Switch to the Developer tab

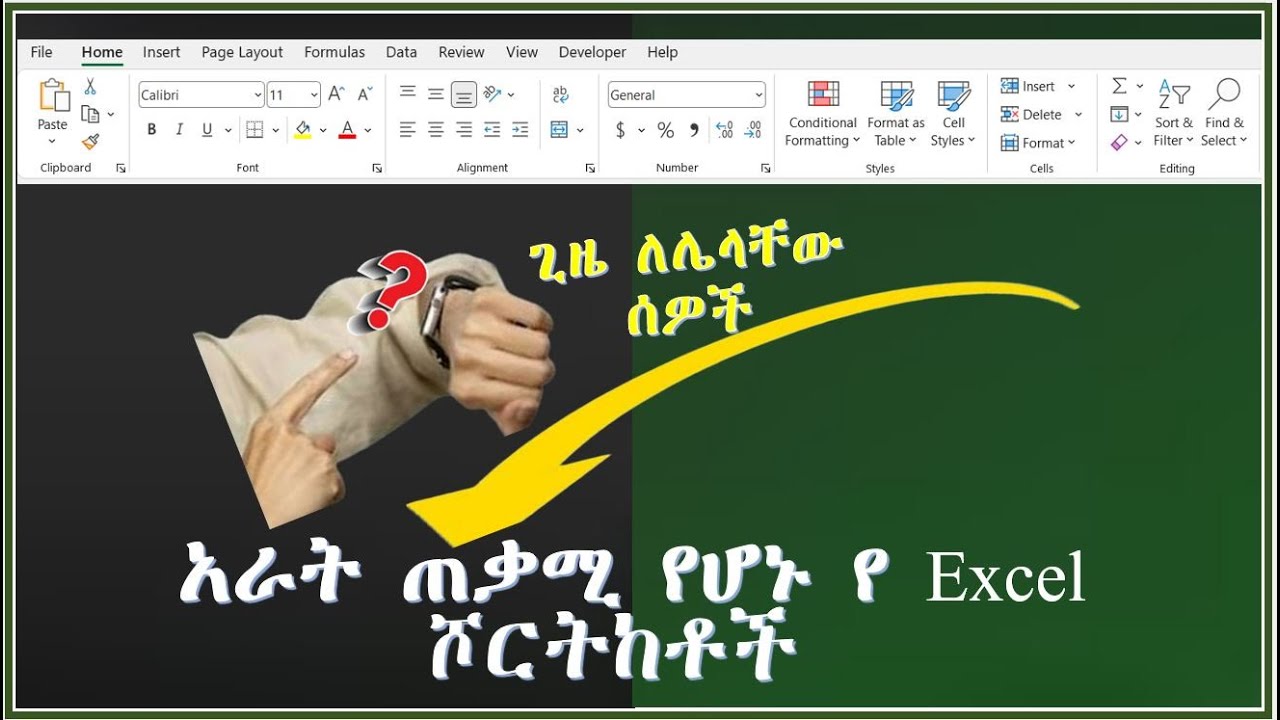[x=592, y=52]
